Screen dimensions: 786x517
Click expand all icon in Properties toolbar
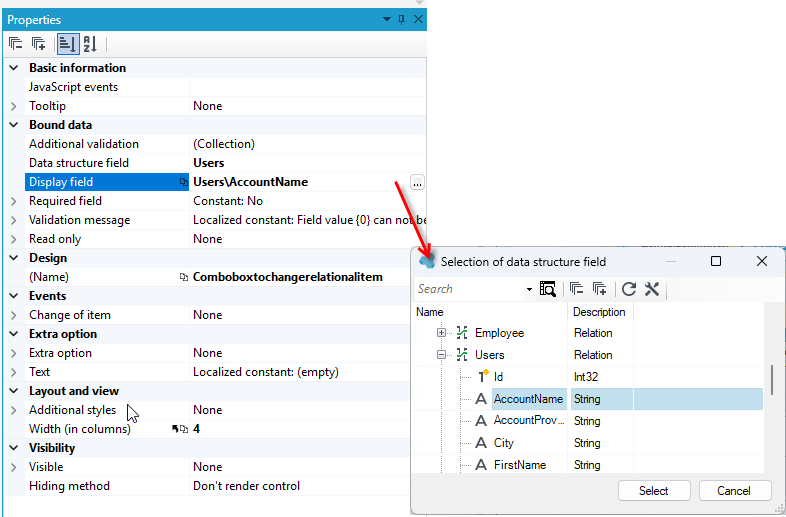39,44
